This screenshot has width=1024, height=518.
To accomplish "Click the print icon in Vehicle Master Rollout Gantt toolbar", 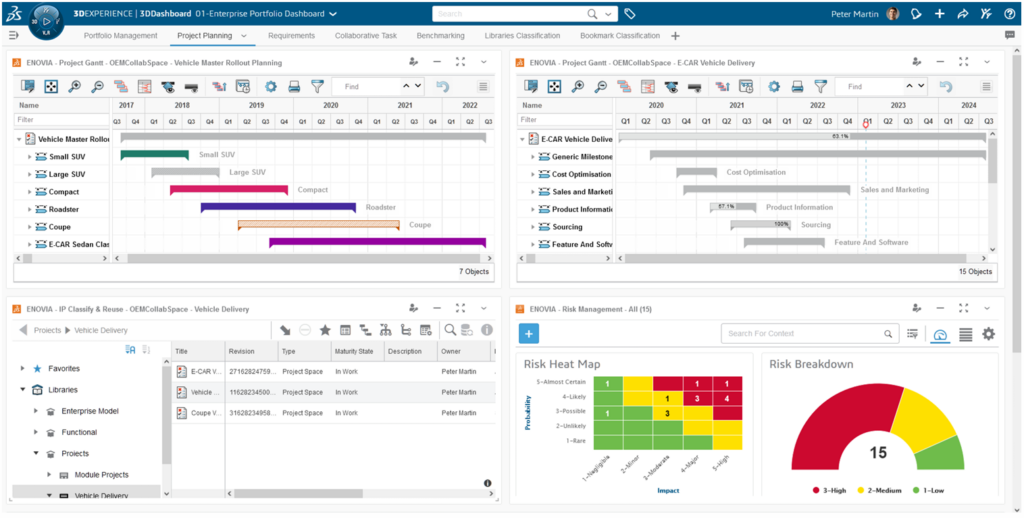I will pyautogui.click(x=294, y=87).
